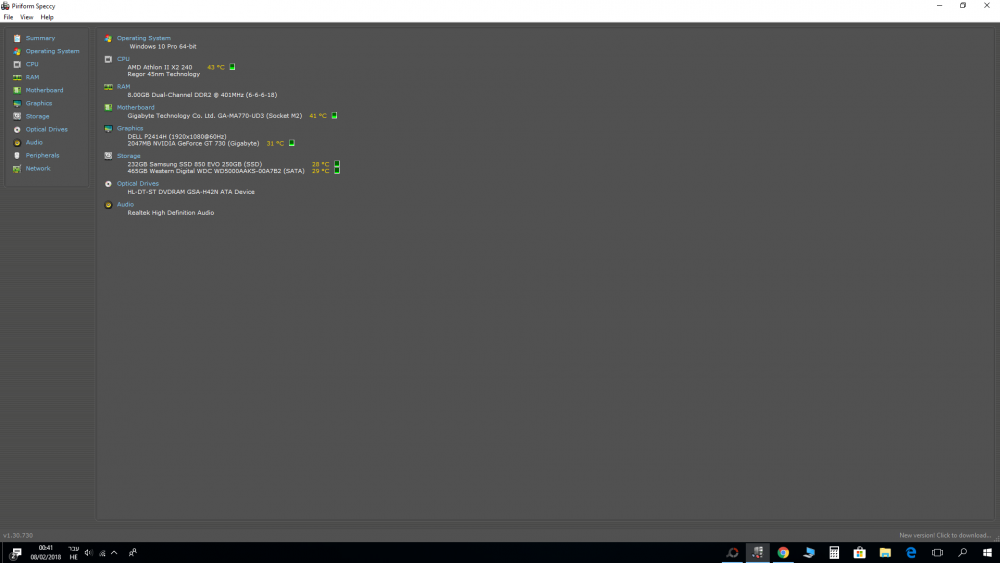Open Calculator from taskbar
Viewport: 1000px width, 563px height.
pos(834,553)
